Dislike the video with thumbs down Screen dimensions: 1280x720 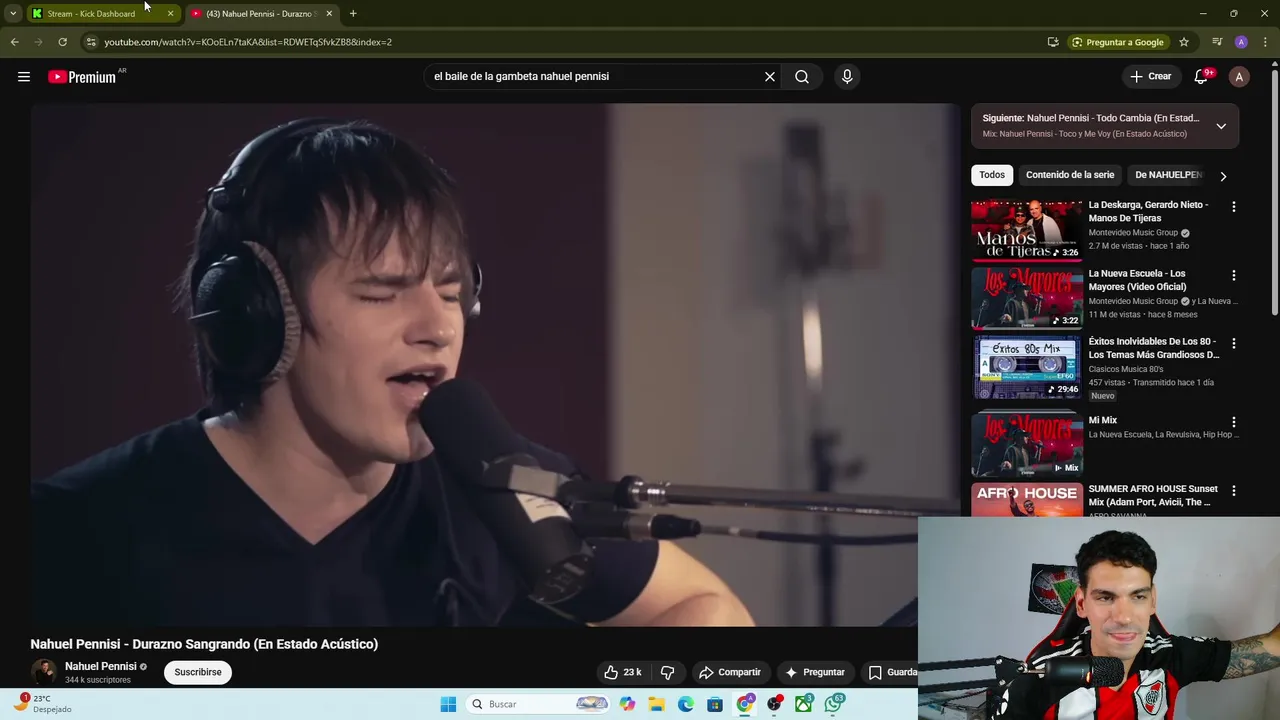point(668,672)
